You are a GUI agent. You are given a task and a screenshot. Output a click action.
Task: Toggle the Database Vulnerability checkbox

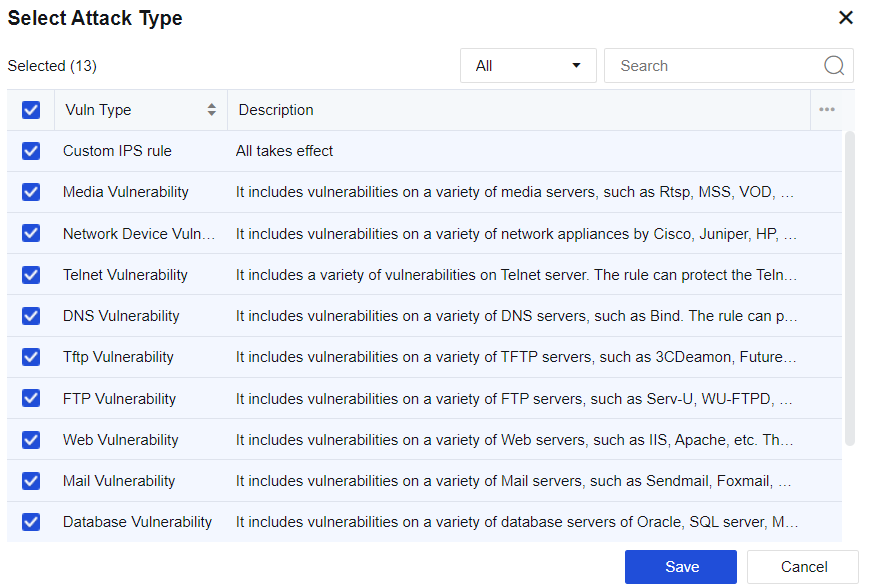(x=31, y=522)
